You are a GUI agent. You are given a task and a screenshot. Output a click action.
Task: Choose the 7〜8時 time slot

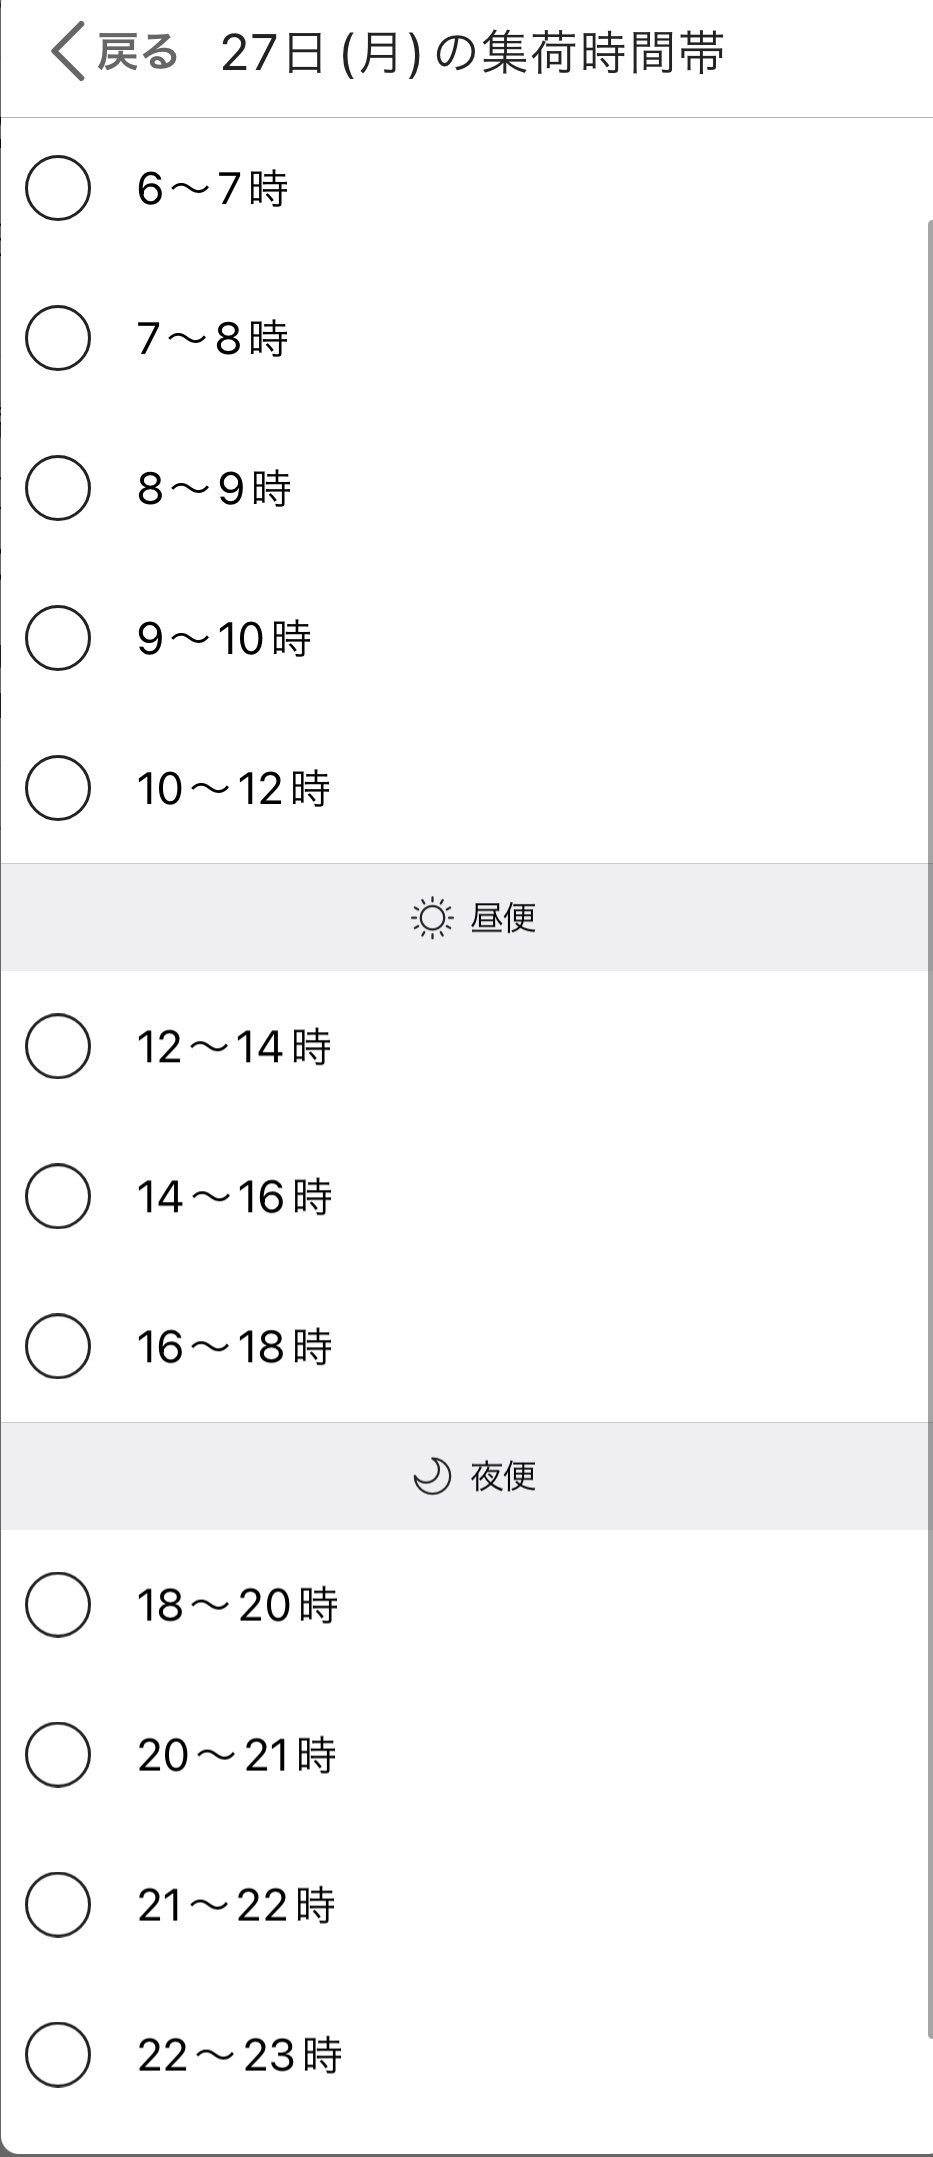[x=58, y=338]
